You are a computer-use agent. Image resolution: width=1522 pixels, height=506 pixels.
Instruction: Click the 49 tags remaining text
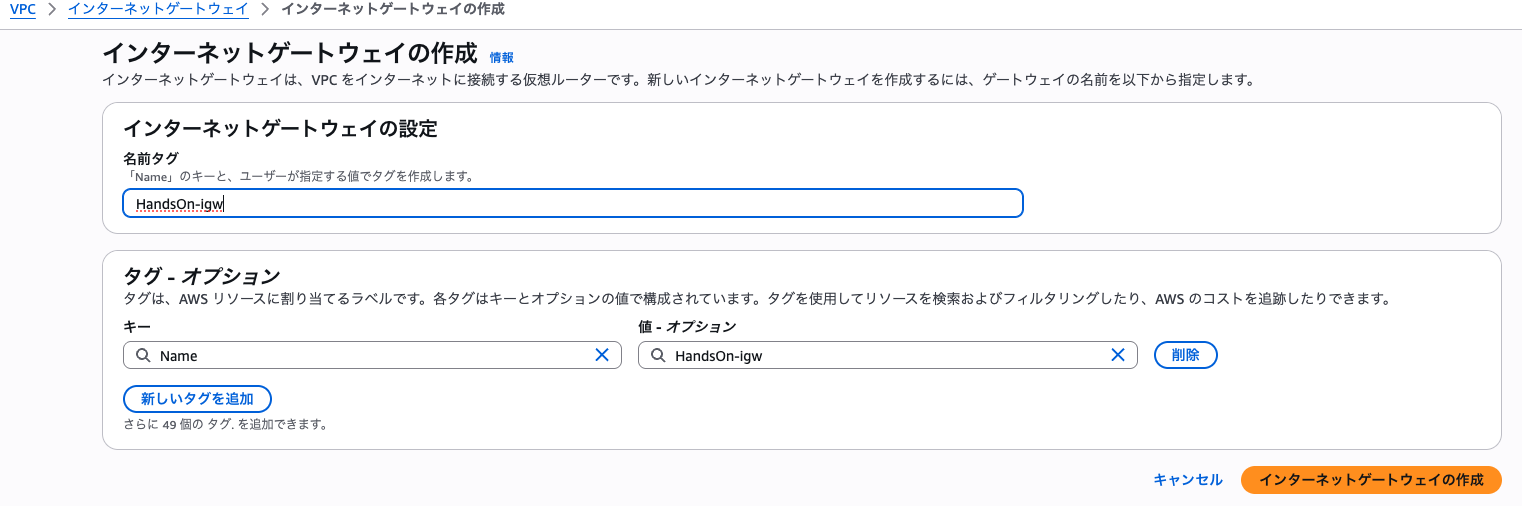tap(225, 424)
